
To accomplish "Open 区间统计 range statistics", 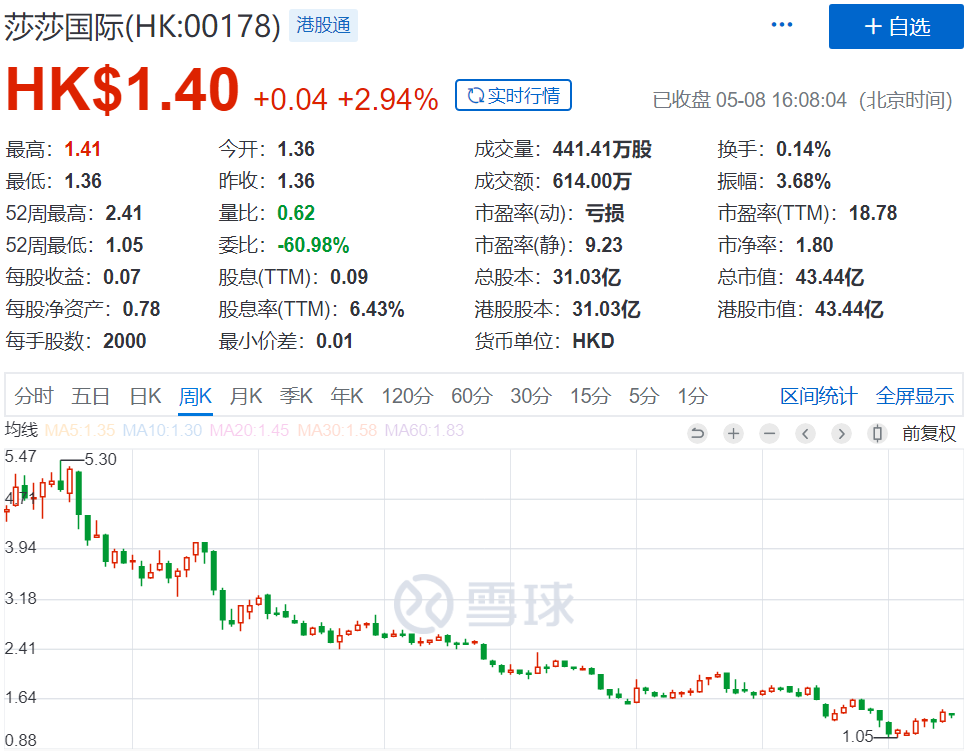I will [818, 396].
